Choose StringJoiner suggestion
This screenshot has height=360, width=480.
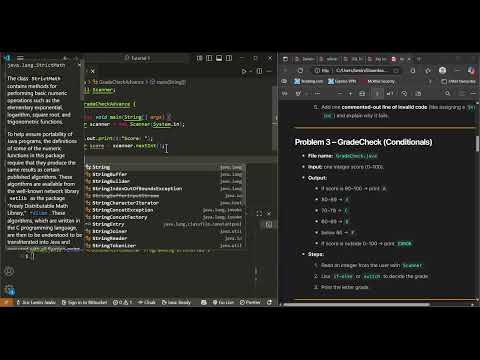pyautogui.click(x=165, y=231)
